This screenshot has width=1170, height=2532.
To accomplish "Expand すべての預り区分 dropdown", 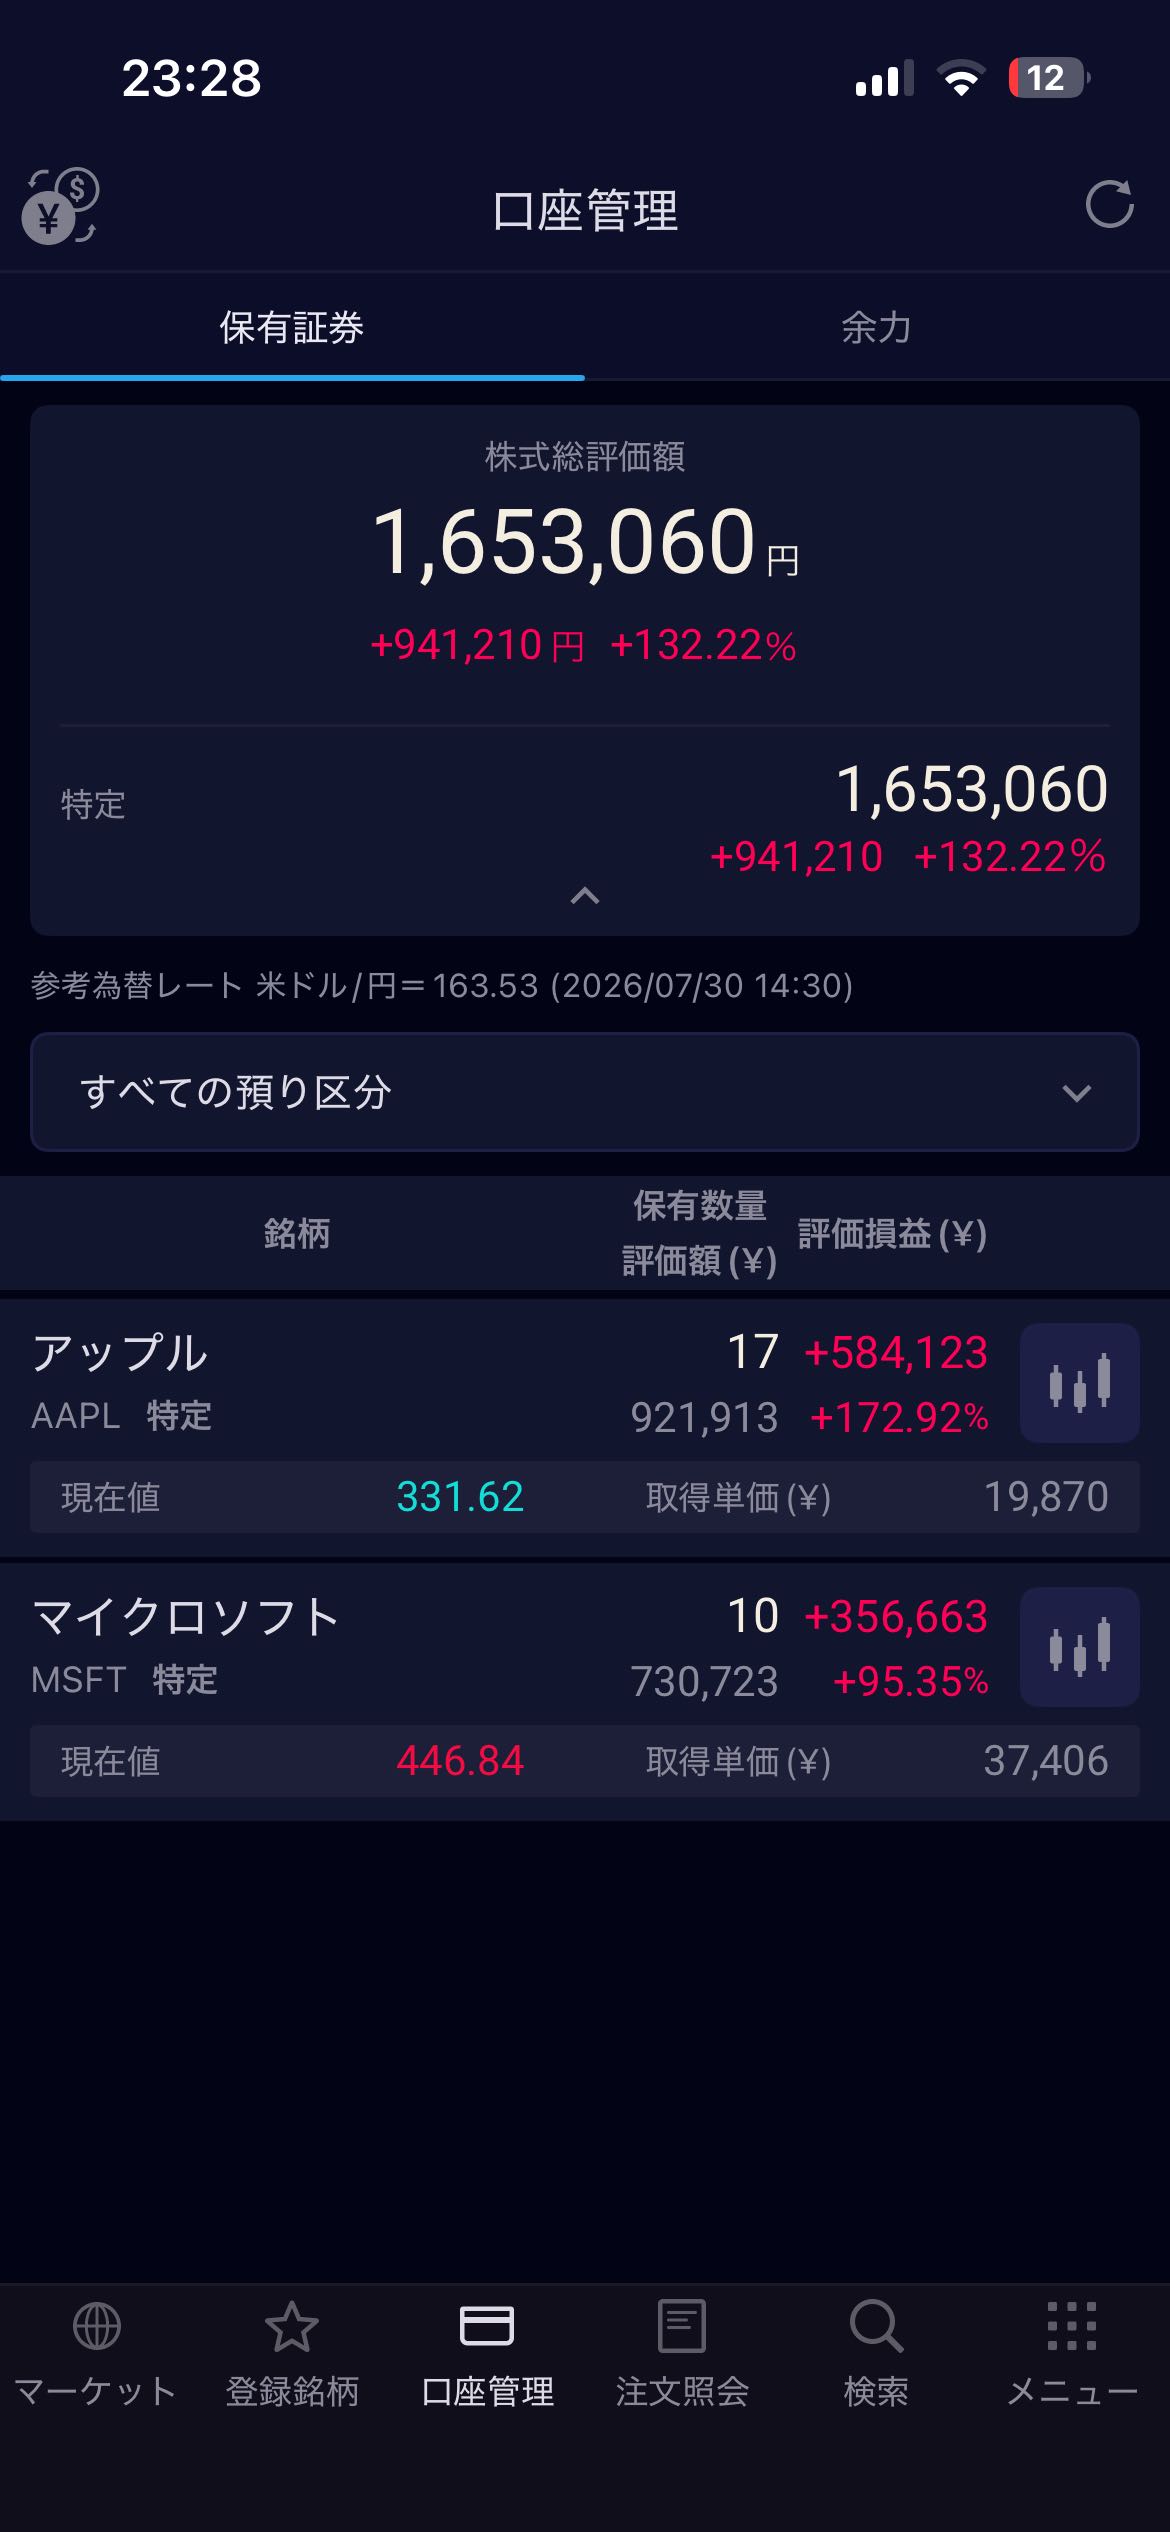I will click(585, 1092).
